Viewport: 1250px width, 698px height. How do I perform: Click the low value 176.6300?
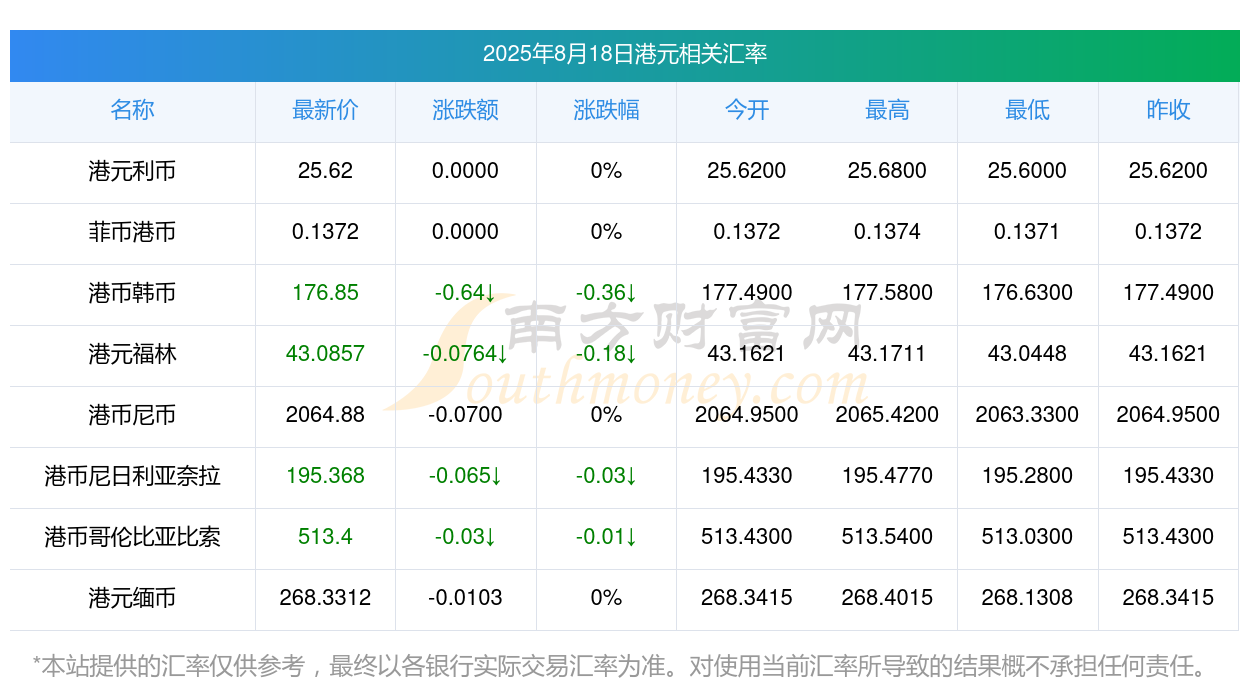(1027, 293)
